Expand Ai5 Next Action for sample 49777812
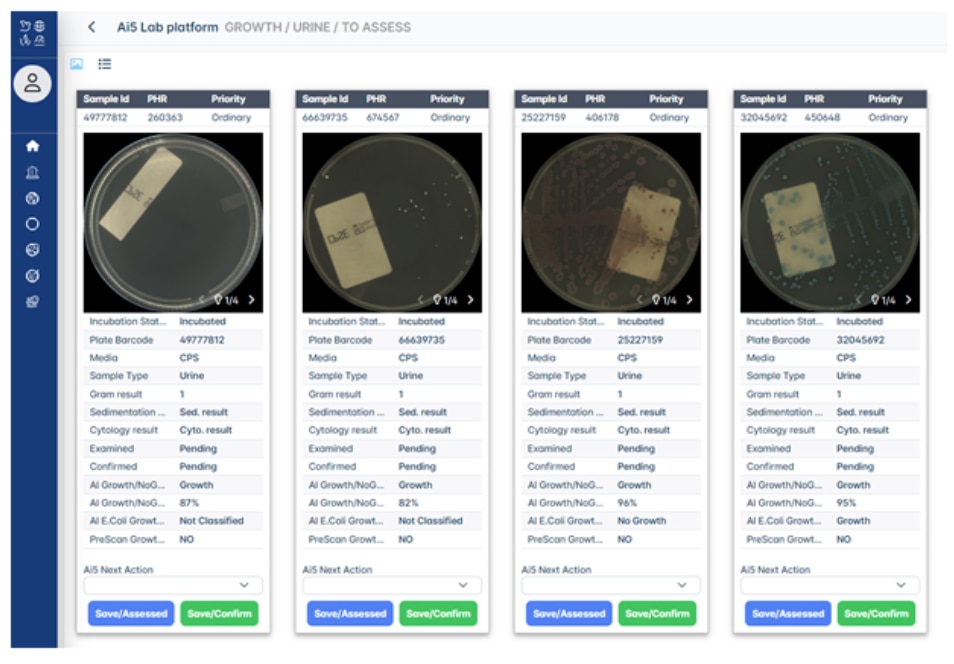This screenshot has width=954, height=664. click(x=173, y=585)
